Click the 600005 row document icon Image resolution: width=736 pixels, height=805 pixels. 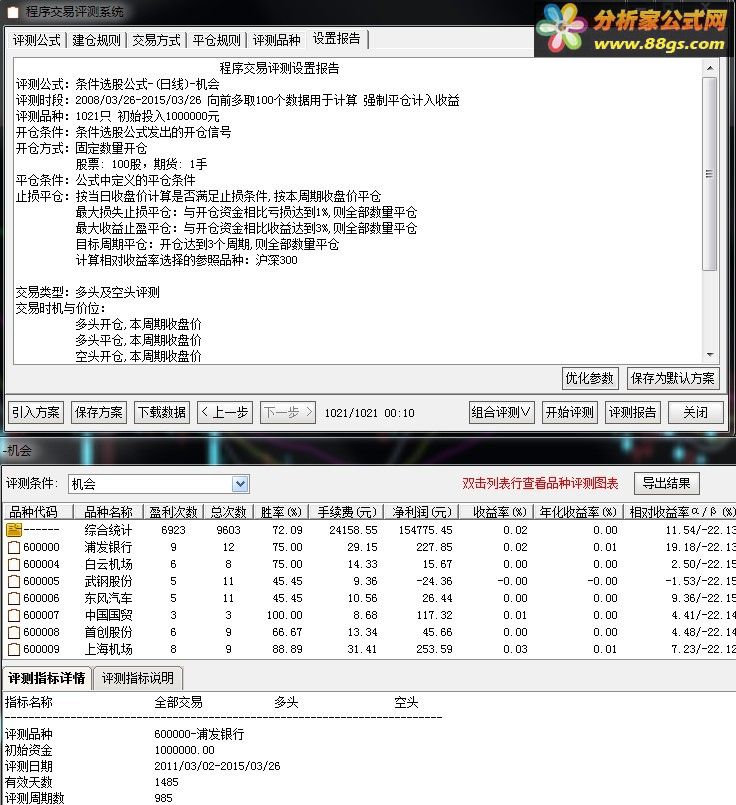click(14, 581)
